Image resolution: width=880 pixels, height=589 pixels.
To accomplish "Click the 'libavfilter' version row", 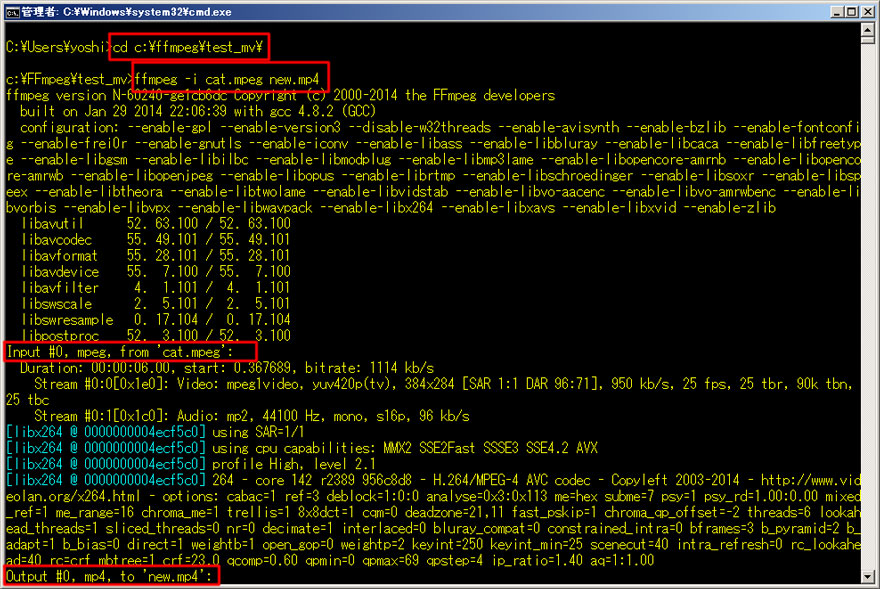I will pos(156,287).
